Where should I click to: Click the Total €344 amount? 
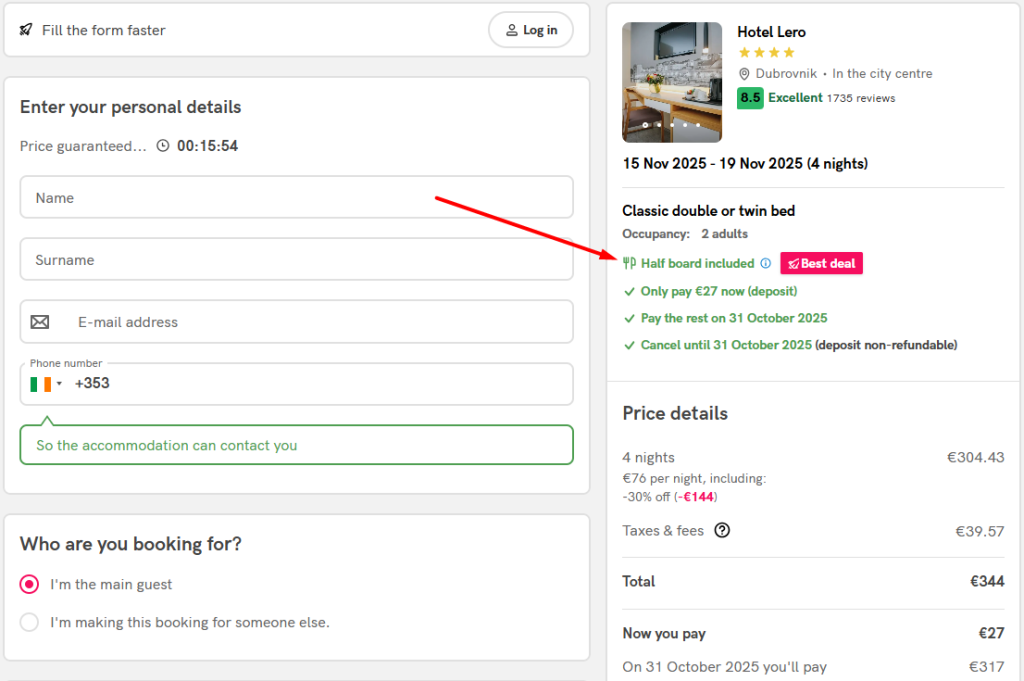click(987, 581)
